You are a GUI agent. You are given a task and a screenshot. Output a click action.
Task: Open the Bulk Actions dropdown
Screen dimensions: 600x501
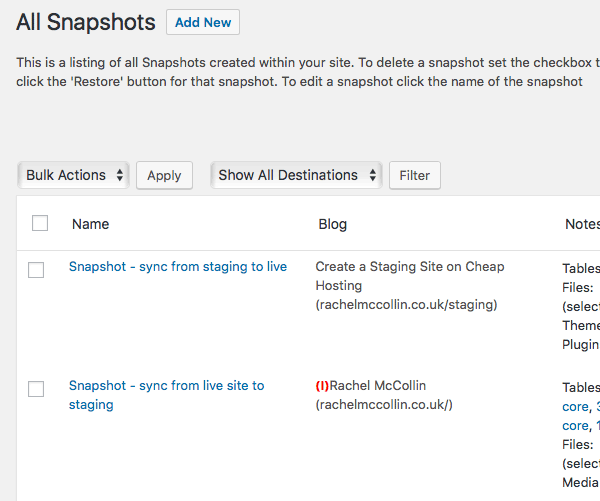tap(73, 175)
